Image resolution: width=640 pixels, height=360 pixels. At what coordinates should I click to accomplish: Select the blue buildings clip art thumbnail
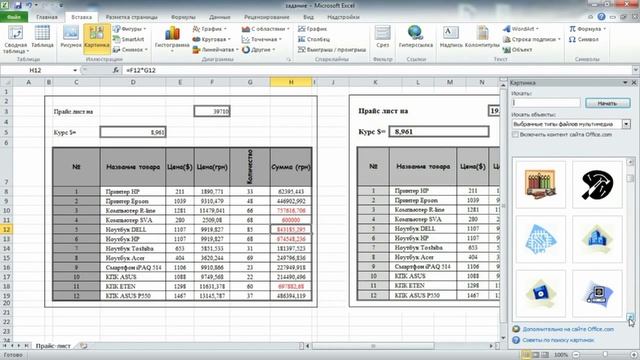pyautogui.click(x=597, y=239)
